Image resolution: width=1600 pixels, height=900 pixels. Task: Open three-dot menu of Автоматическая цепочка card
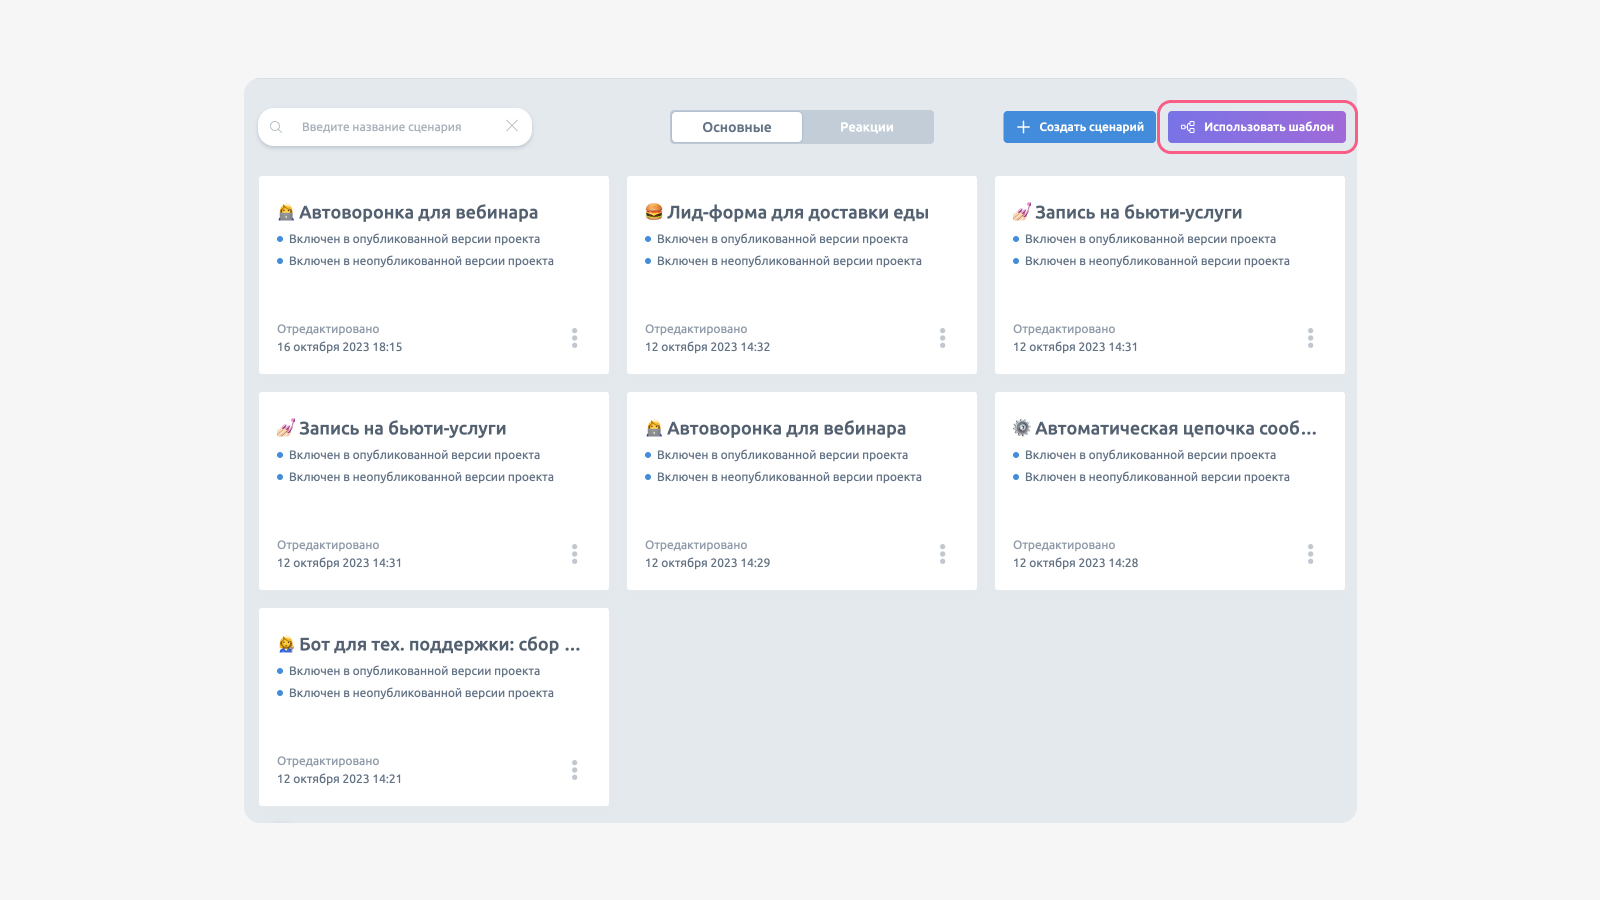[x=1310, y=554]
